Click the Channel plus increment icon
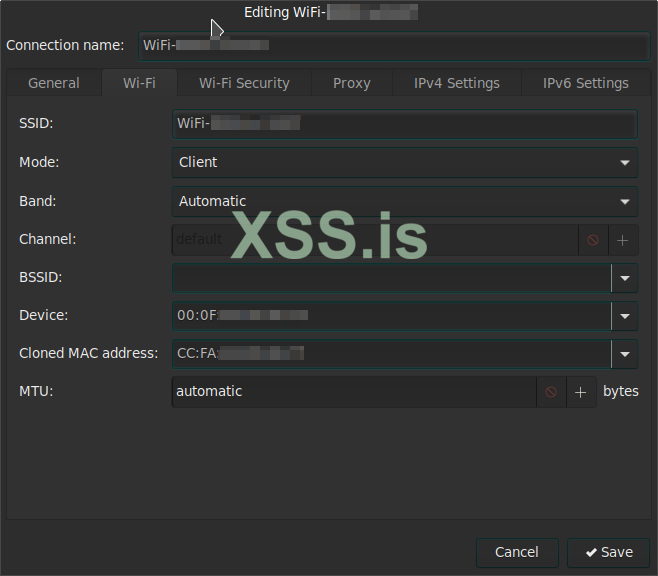The width and height of the screenshot is (658, 576). point(622,240)
